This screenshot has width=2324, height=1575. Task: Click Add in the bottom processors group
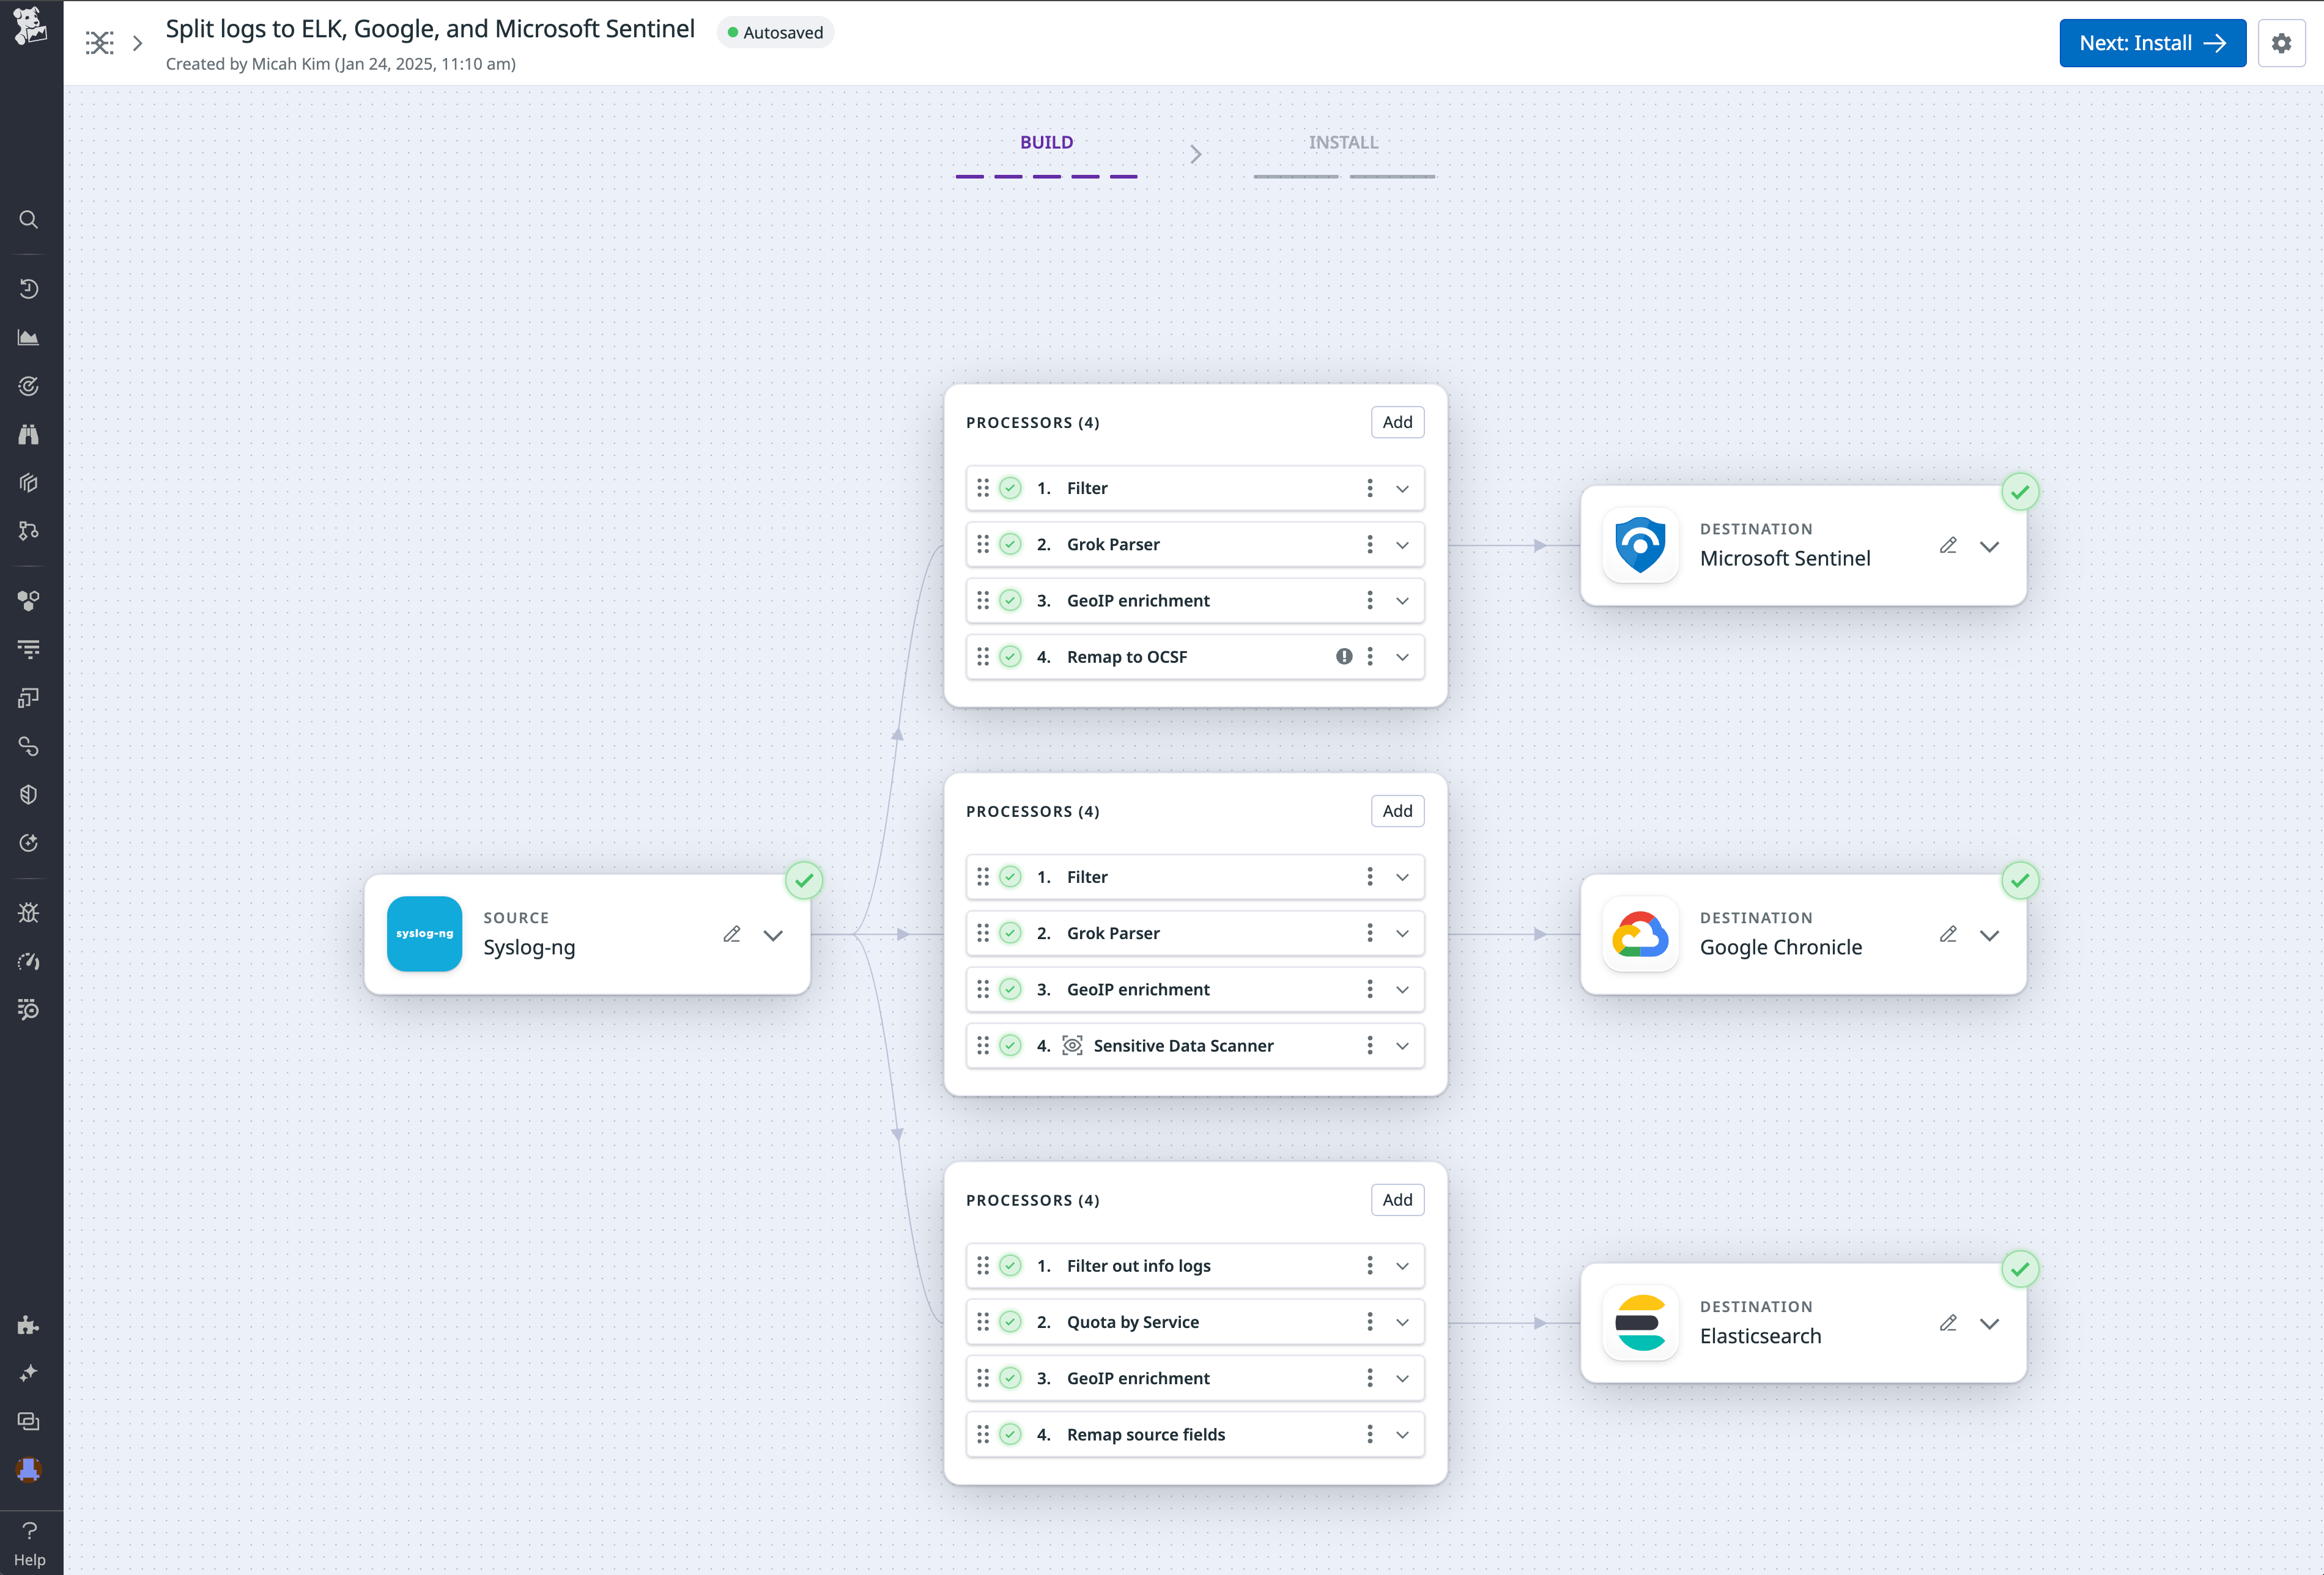tap(1397, 1199)
